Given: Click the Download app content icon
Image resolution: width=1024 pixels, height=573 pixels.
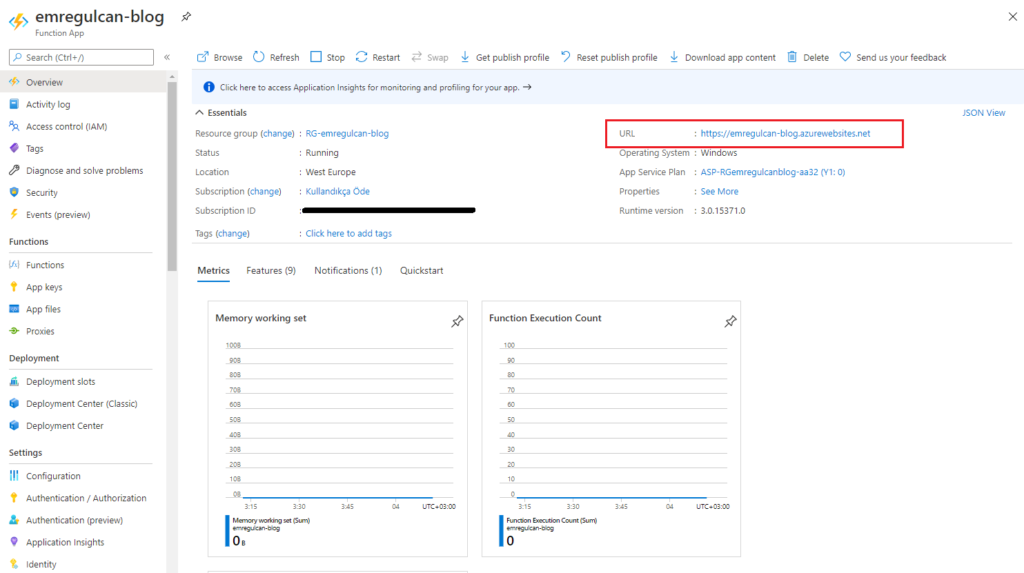Looking at the screenshot, I should point(674,57).
